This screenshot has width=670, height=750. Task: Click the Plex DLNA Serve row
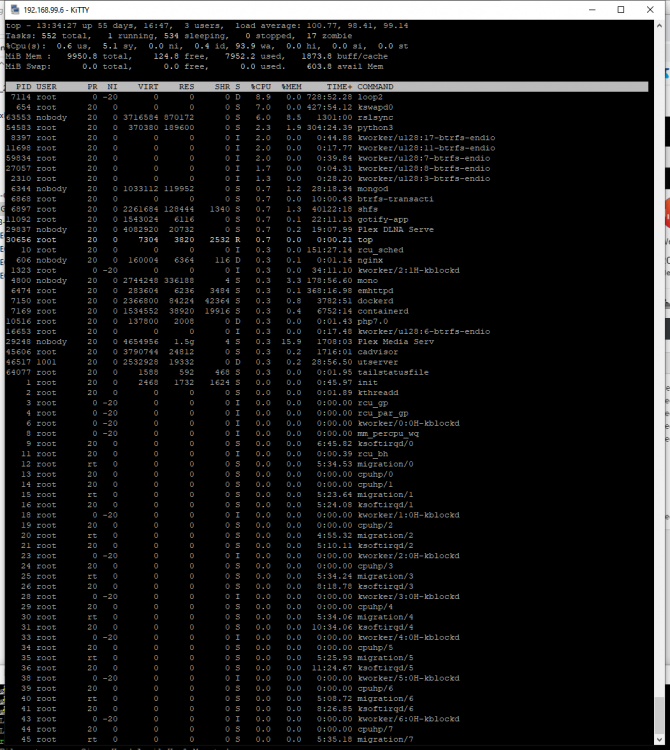click(x=327, y=230)
